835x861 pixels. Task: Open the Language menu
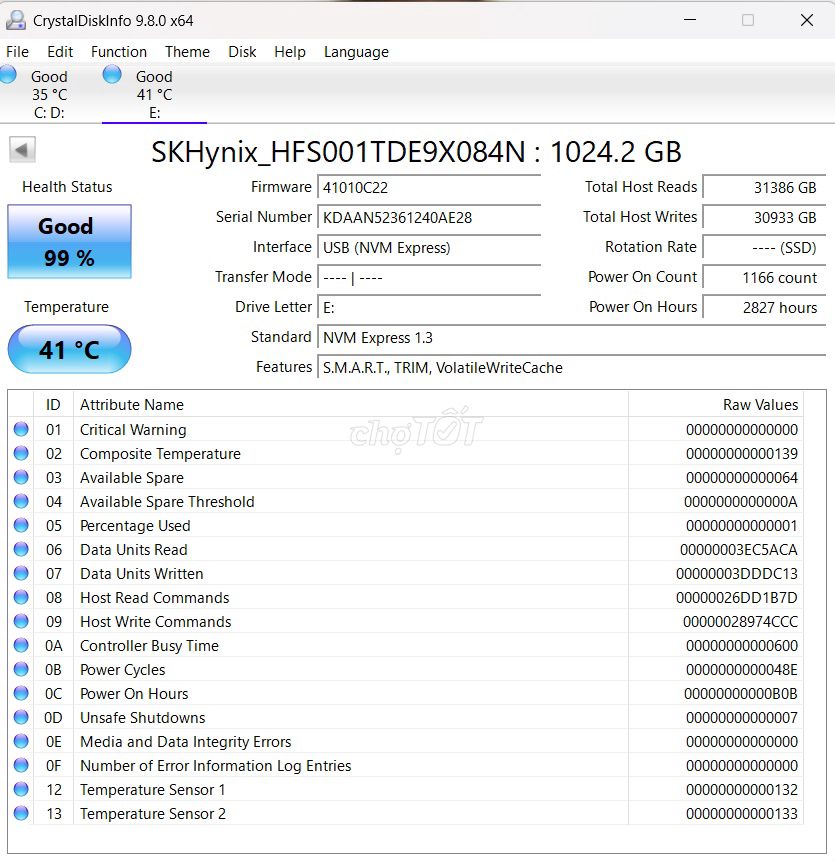[x=356, y=51]
